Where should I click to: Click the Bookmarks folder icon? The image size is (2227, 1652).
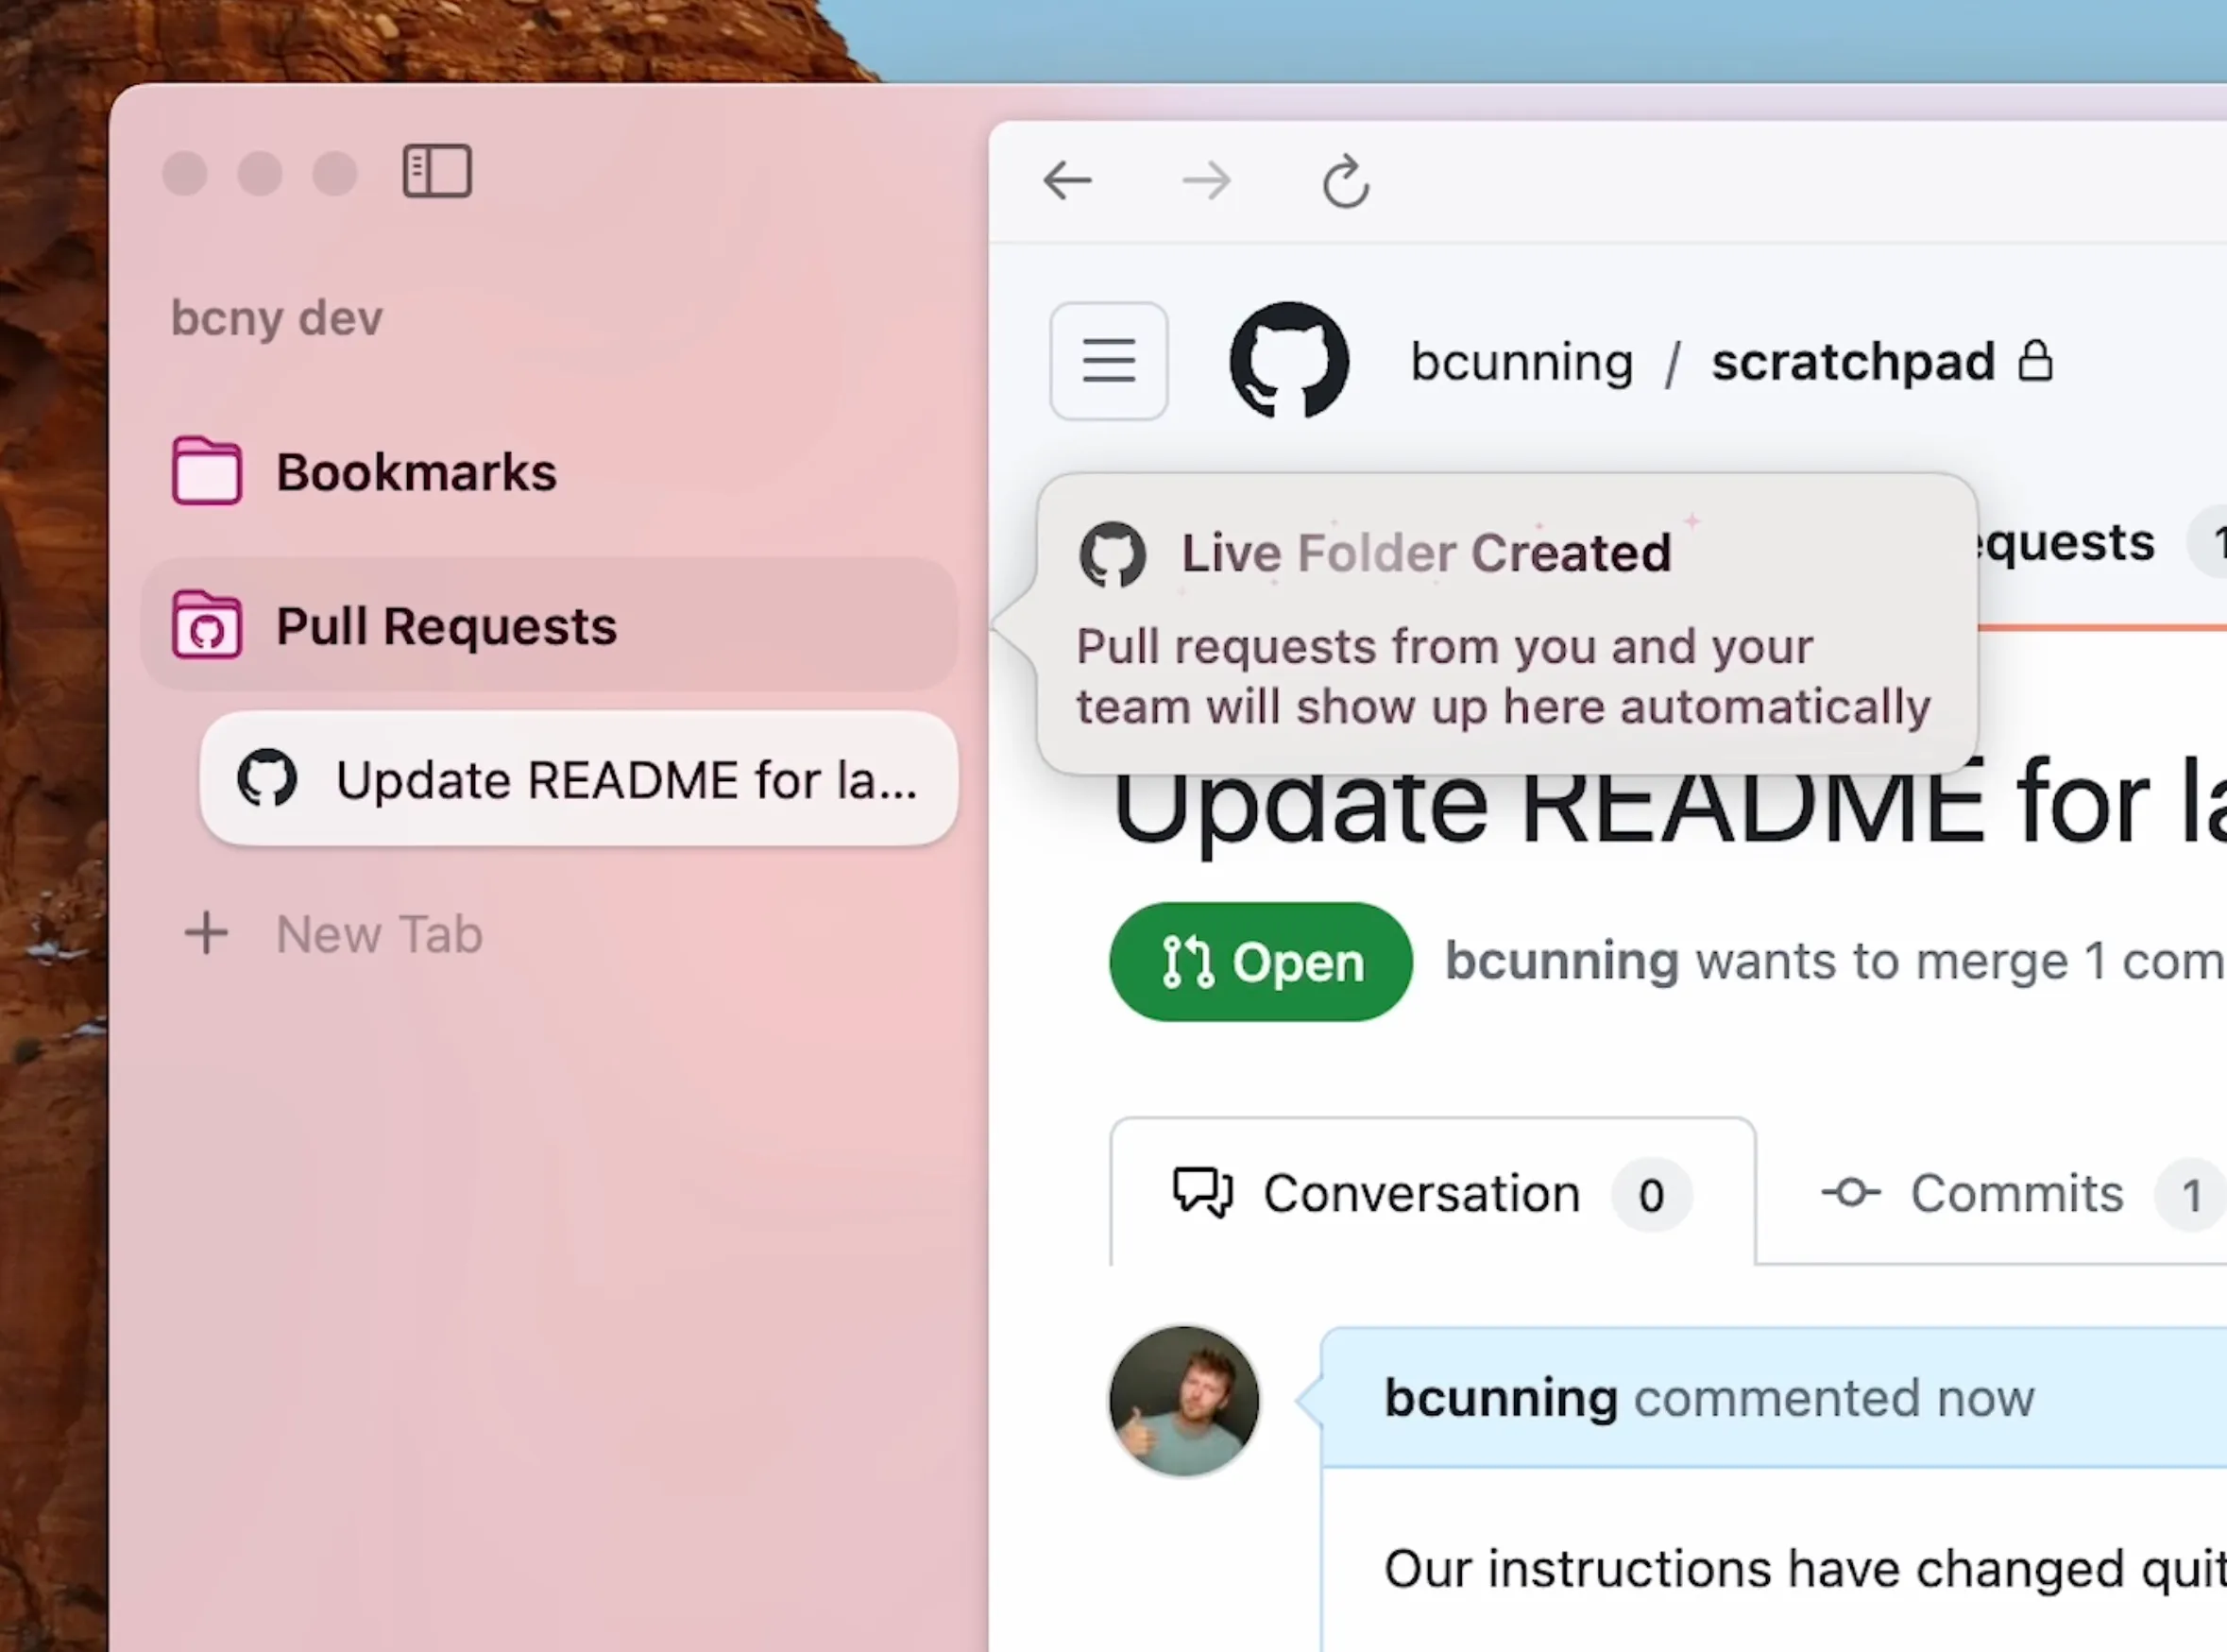point(207,471)
